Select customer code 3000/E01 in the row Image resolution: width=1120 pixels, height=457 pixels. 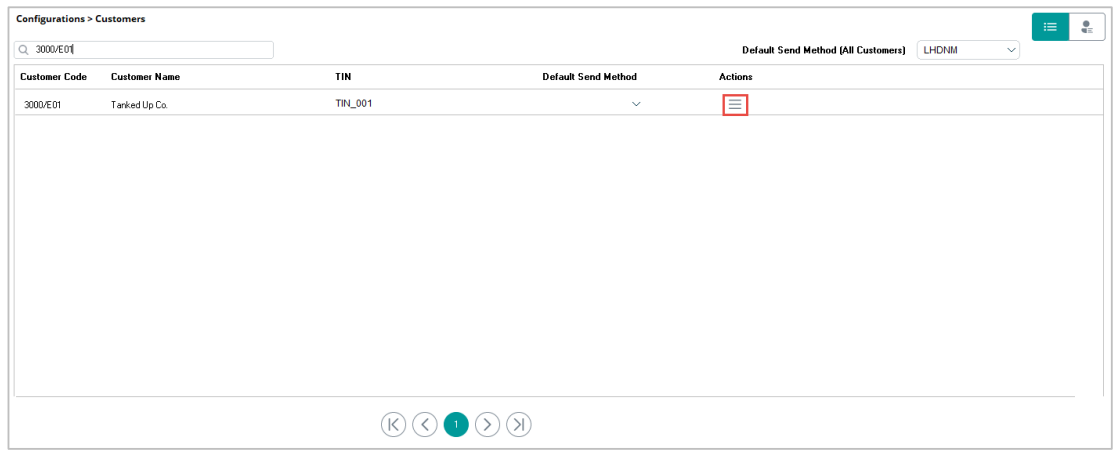tap(42, 104)
